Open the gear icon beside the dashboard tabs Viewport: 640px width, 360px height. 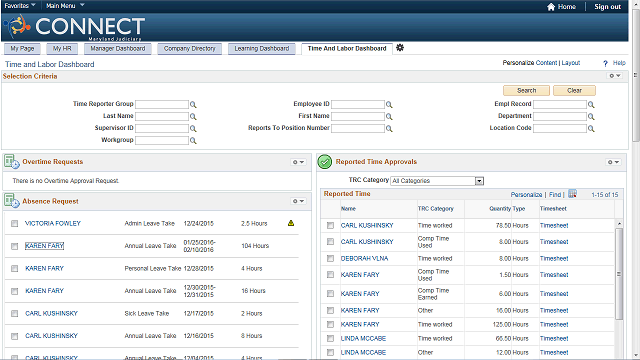(x=400, y=48)
